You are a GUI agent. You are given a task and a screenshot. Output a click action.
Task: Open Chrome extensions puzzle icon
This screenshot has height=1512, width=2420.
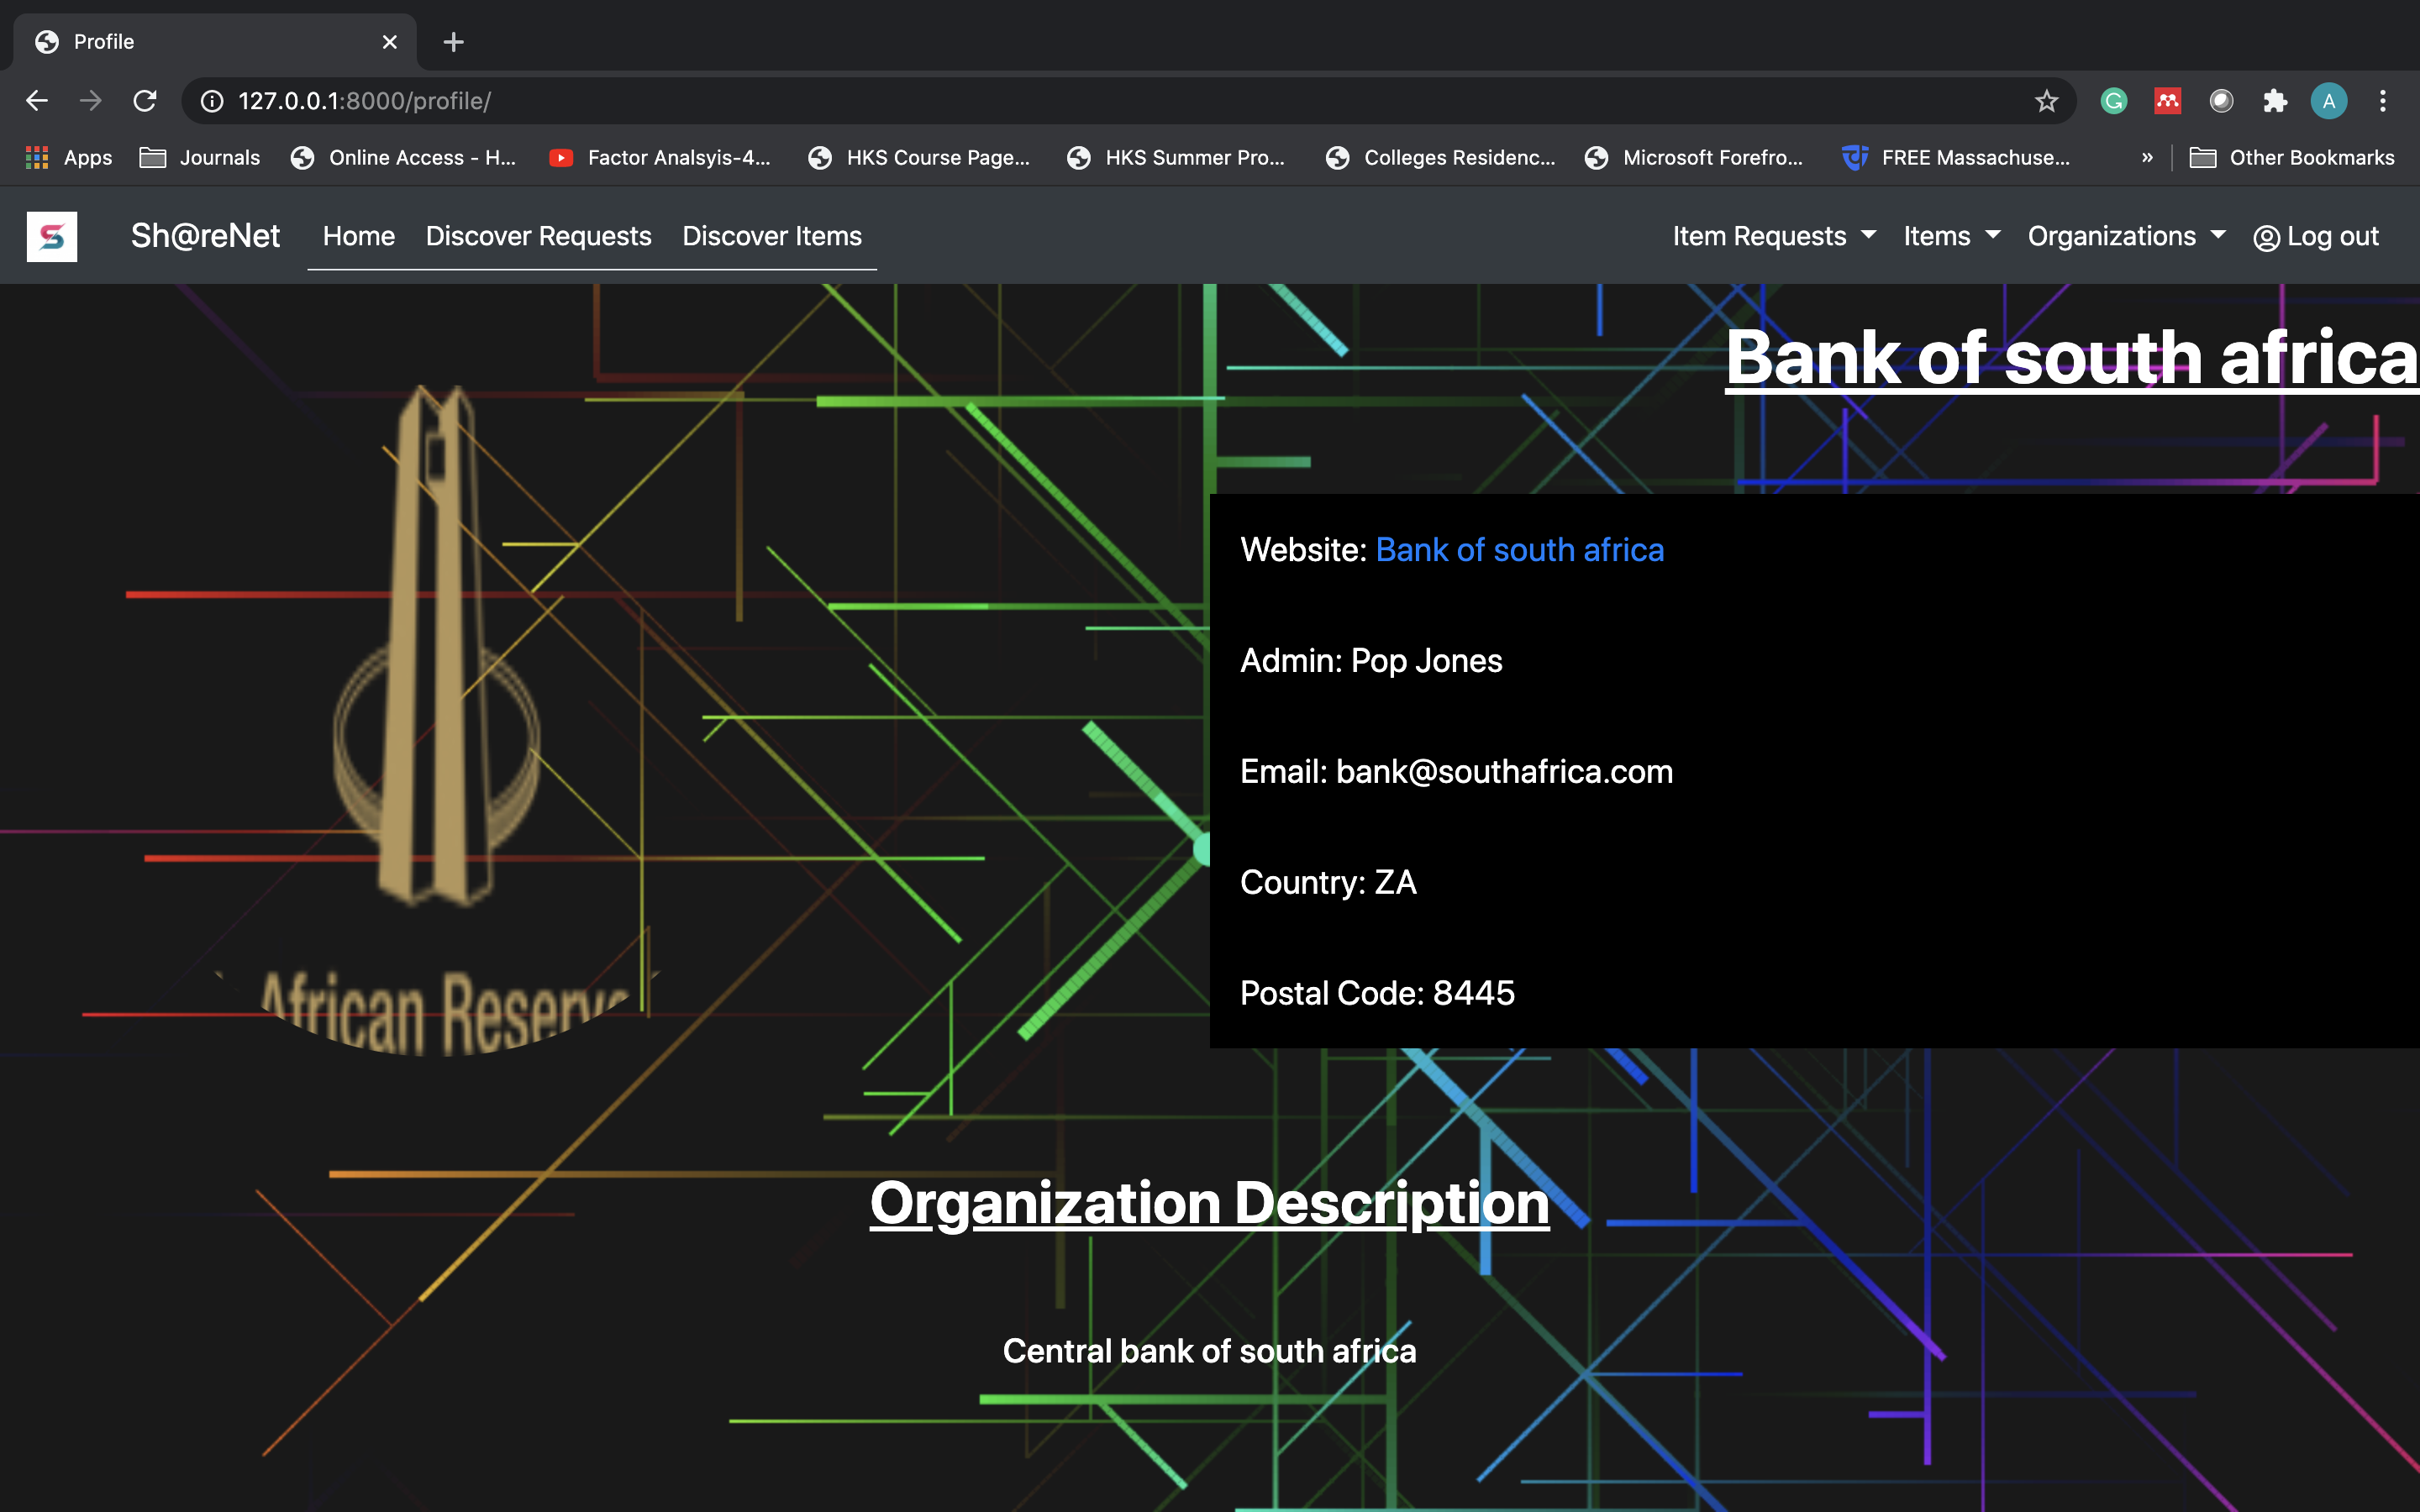pos(2275,101)
